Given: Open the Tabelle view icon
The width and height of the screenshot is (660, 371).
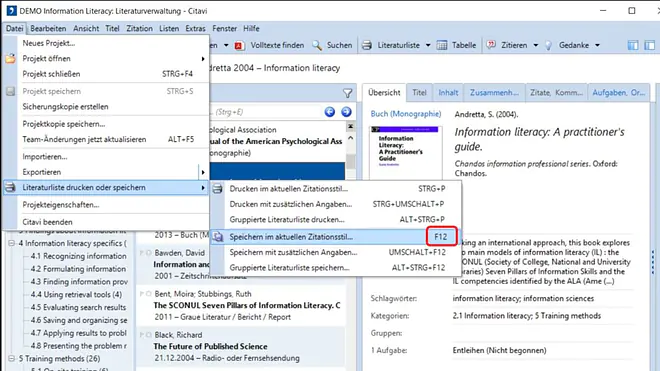Looking at the screenshot, I should (442, 45).
